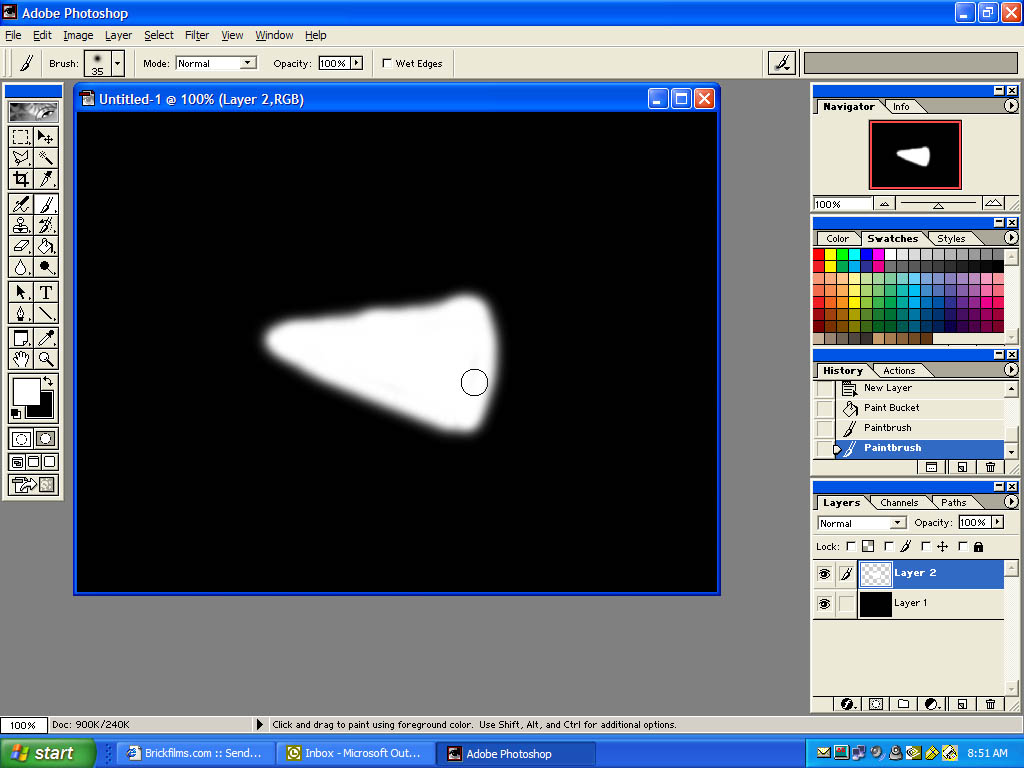This screenshot has height=768, width=1024.
Task: Open the brush Mode dropdown
Action: [x=216, y=63]
